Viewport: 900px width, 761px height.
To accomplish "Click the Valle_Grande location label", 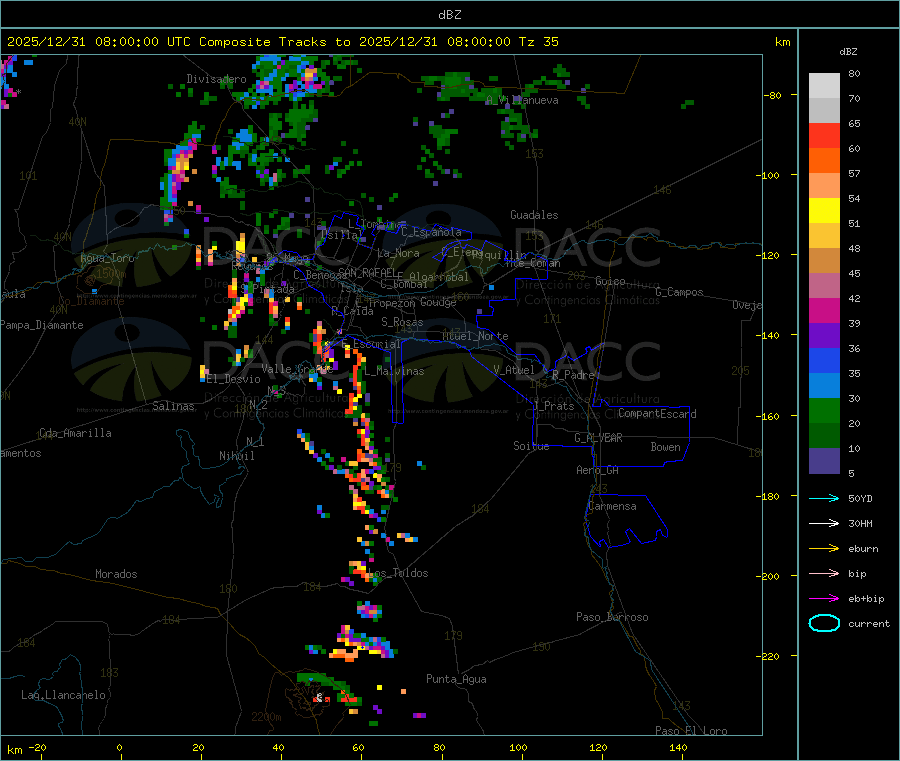I will coord(297,369).
